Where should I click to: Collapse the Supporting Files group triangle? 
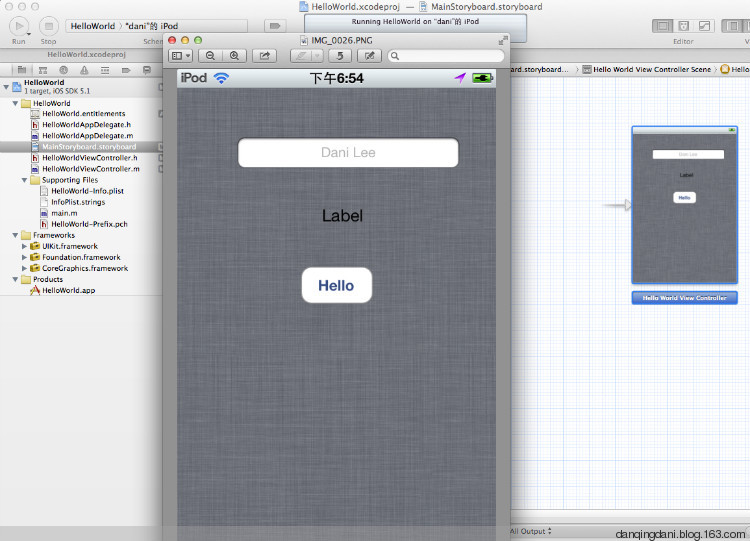(24, 180)
